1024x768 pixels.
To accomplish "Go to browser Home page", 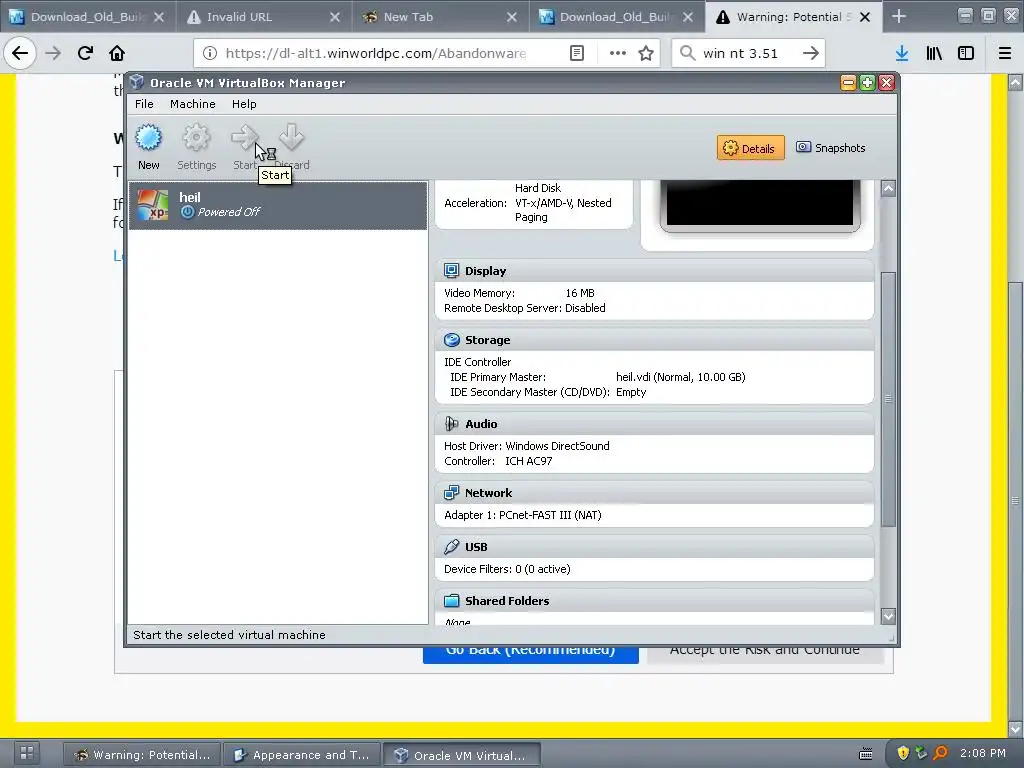I will click(x=117, y=53).
